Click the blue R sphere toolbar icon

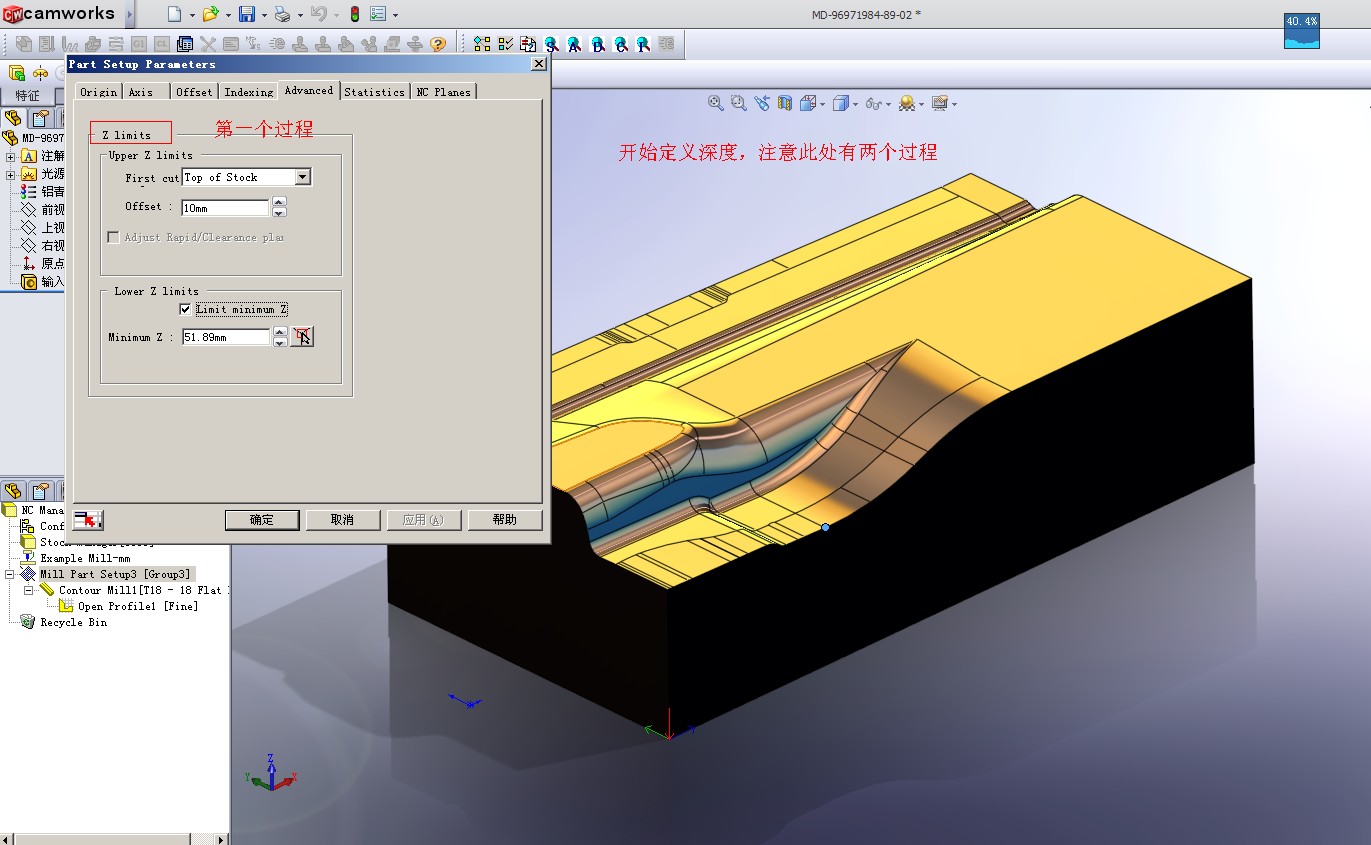pyautogui.click(x=643, y=44)
